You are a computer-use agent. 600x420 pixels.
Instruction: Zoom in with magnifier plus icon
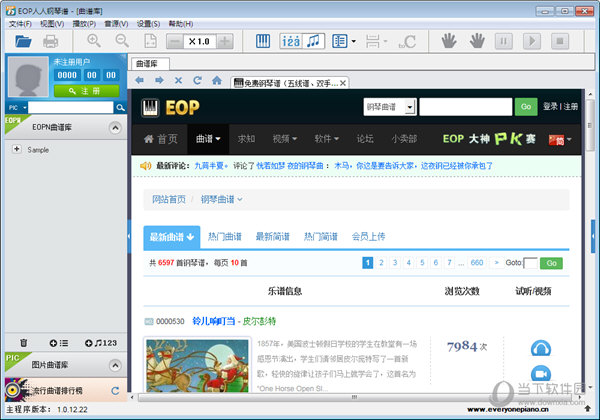tap(94, 41)
